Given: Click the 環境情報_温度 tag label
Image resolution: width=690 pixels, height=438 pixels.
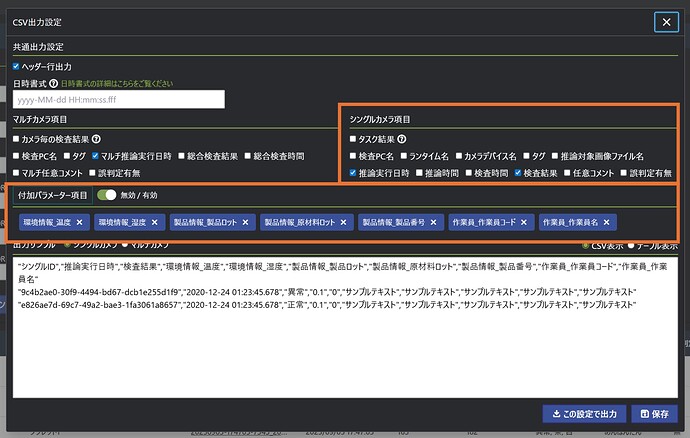Looking at the screenshot, I should point(47,222).
